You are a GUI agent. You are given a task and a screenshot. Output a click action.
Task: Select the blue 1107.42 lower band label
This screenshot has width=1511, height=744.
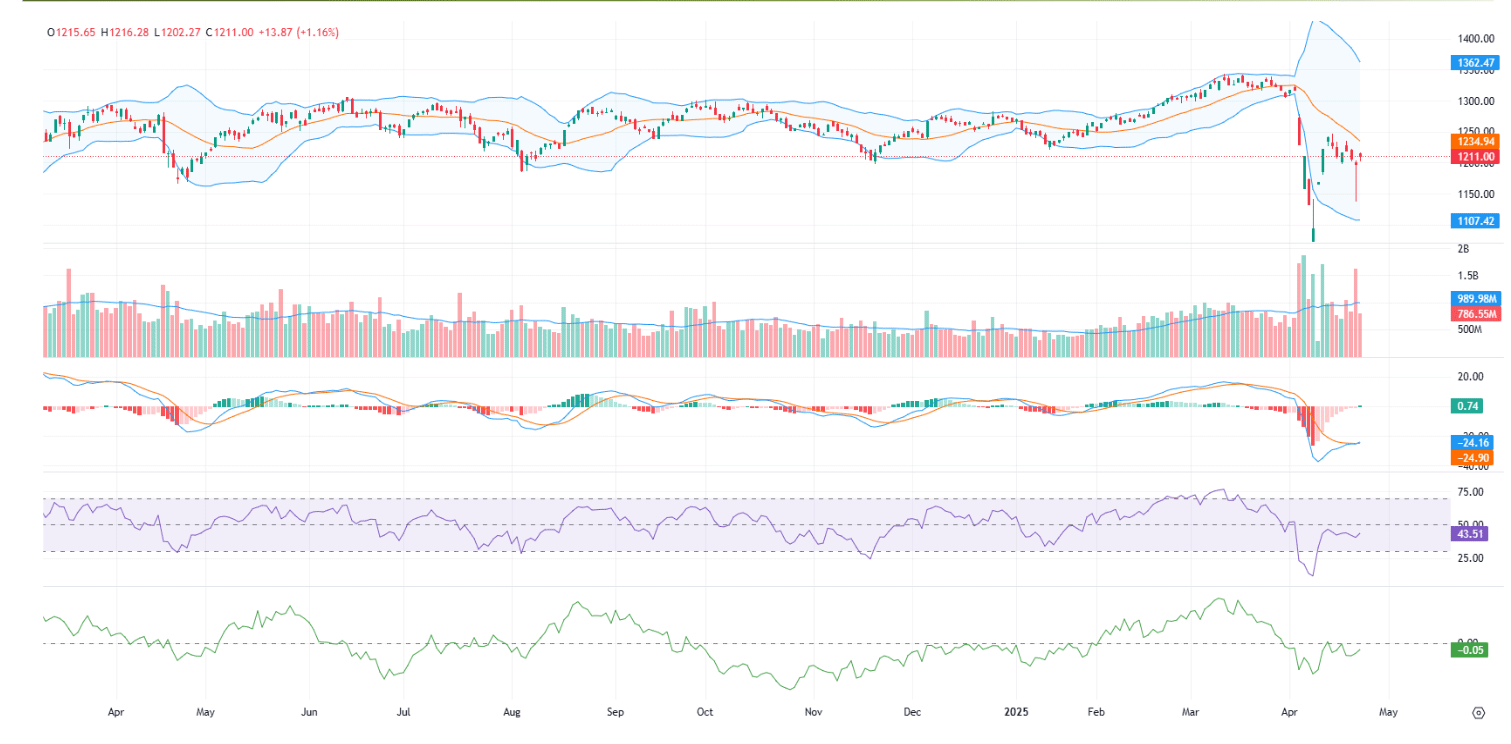[1473, 221]
